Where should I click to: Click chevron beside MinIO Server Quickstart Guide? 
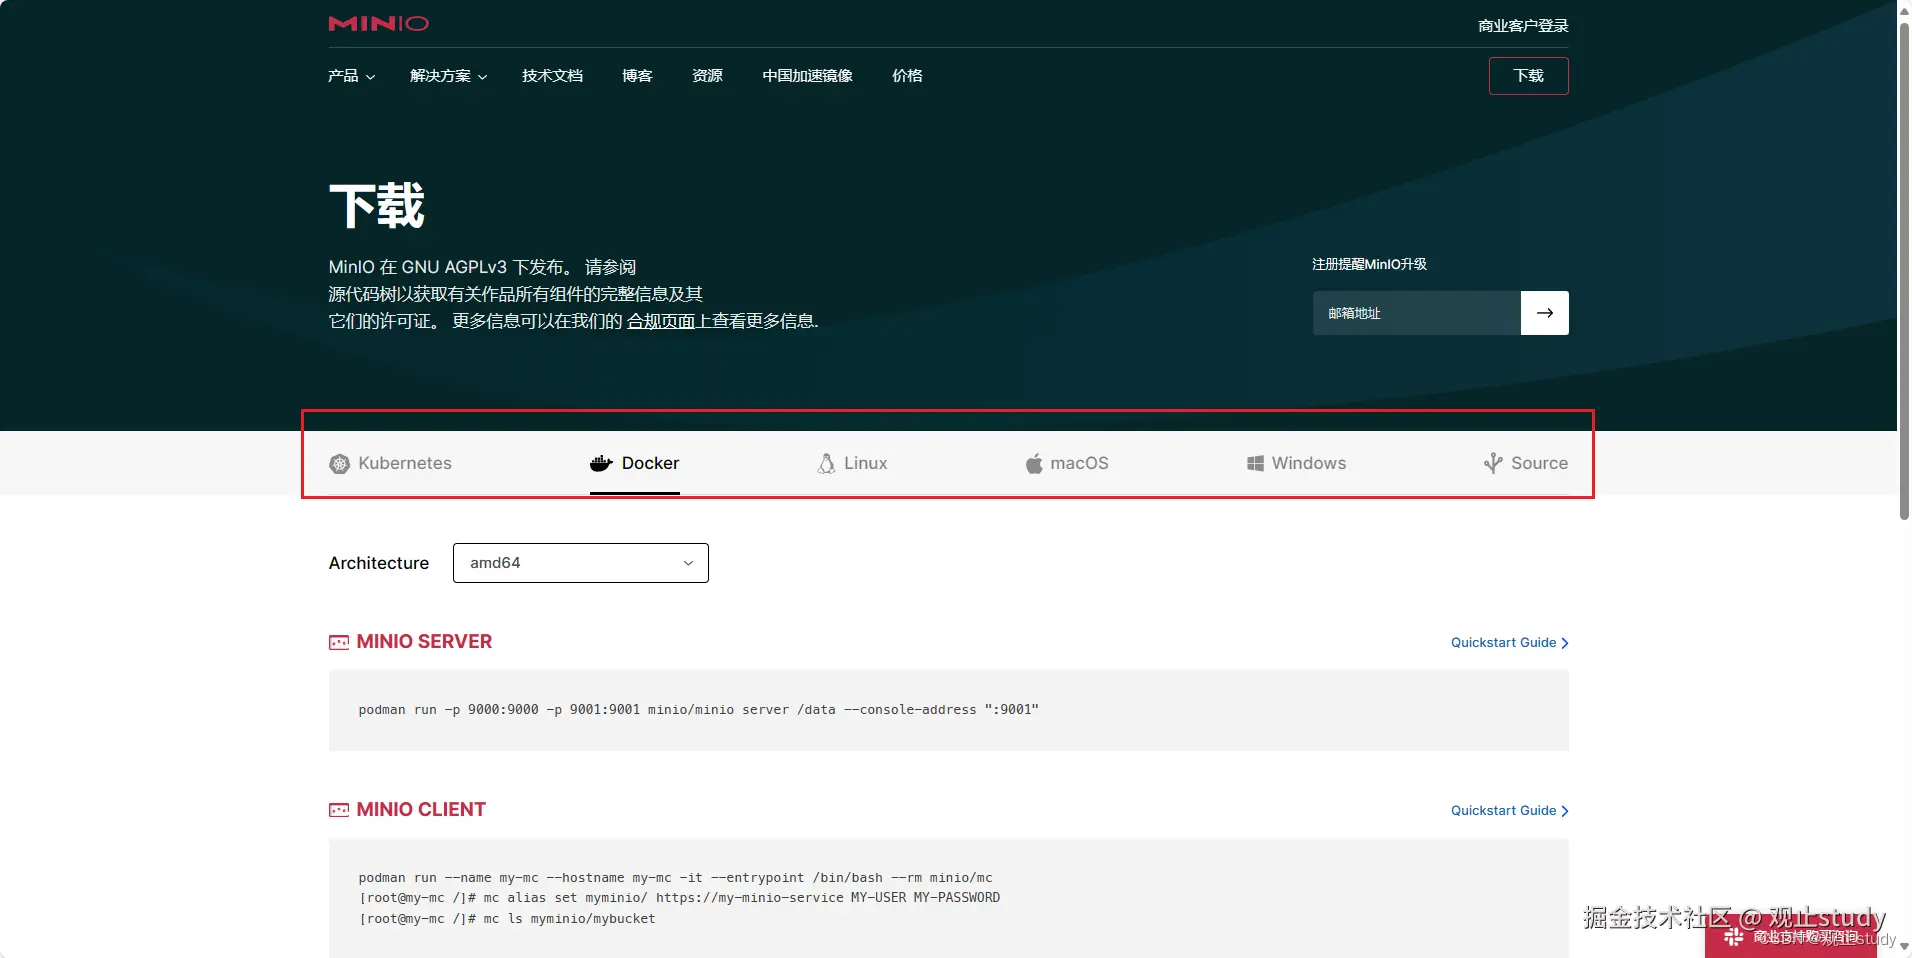tap(1565, 643)
